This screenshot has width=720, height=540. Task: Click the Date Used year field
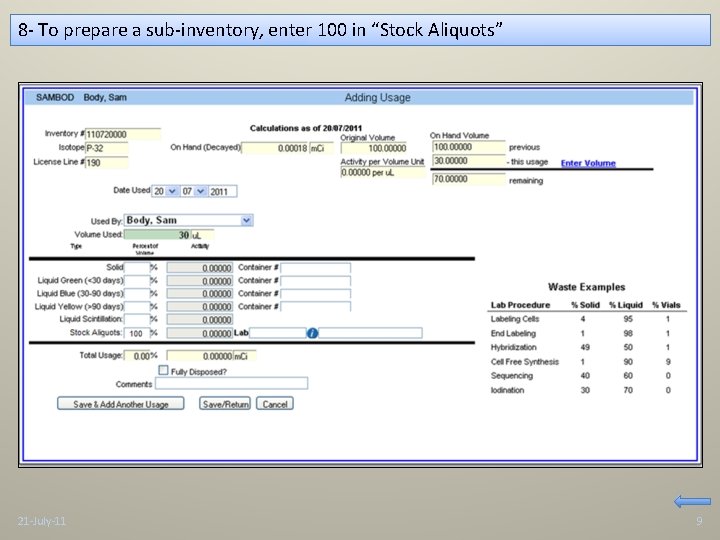[x=223, y=191]
